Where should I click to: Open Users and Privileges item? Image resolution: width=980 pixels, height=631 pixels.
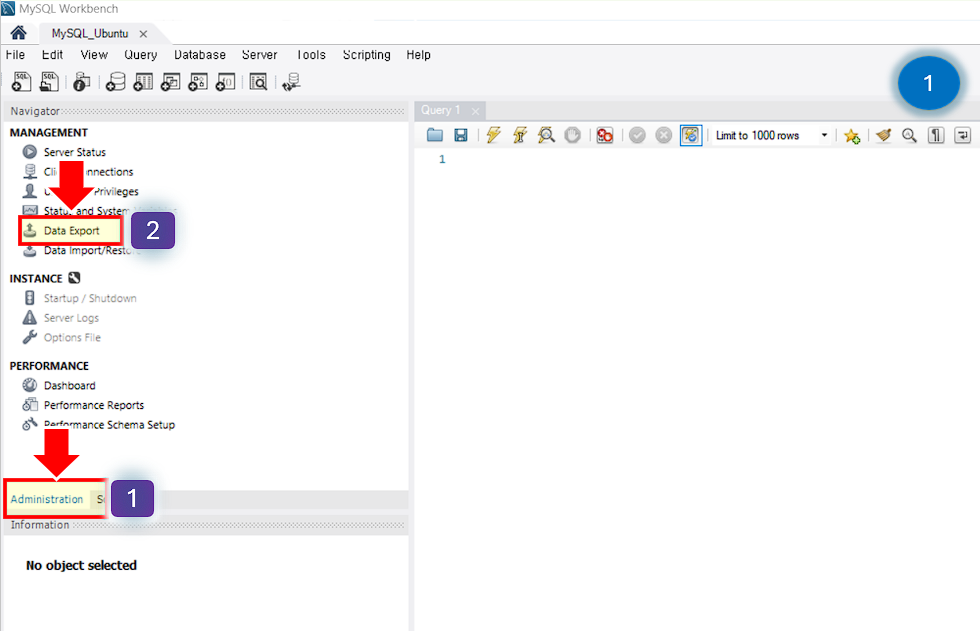91,191
